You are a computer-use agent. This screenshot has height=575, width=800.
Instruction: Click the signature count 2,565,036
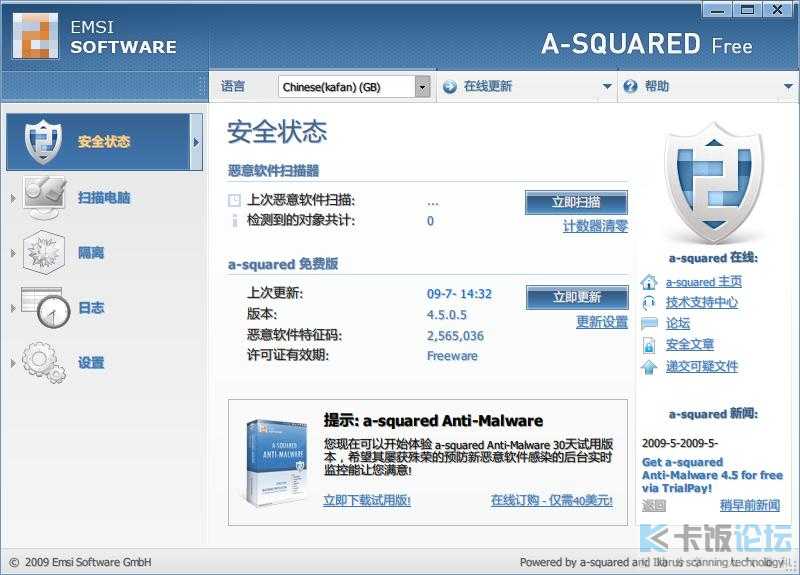click(x=455, y=336)
